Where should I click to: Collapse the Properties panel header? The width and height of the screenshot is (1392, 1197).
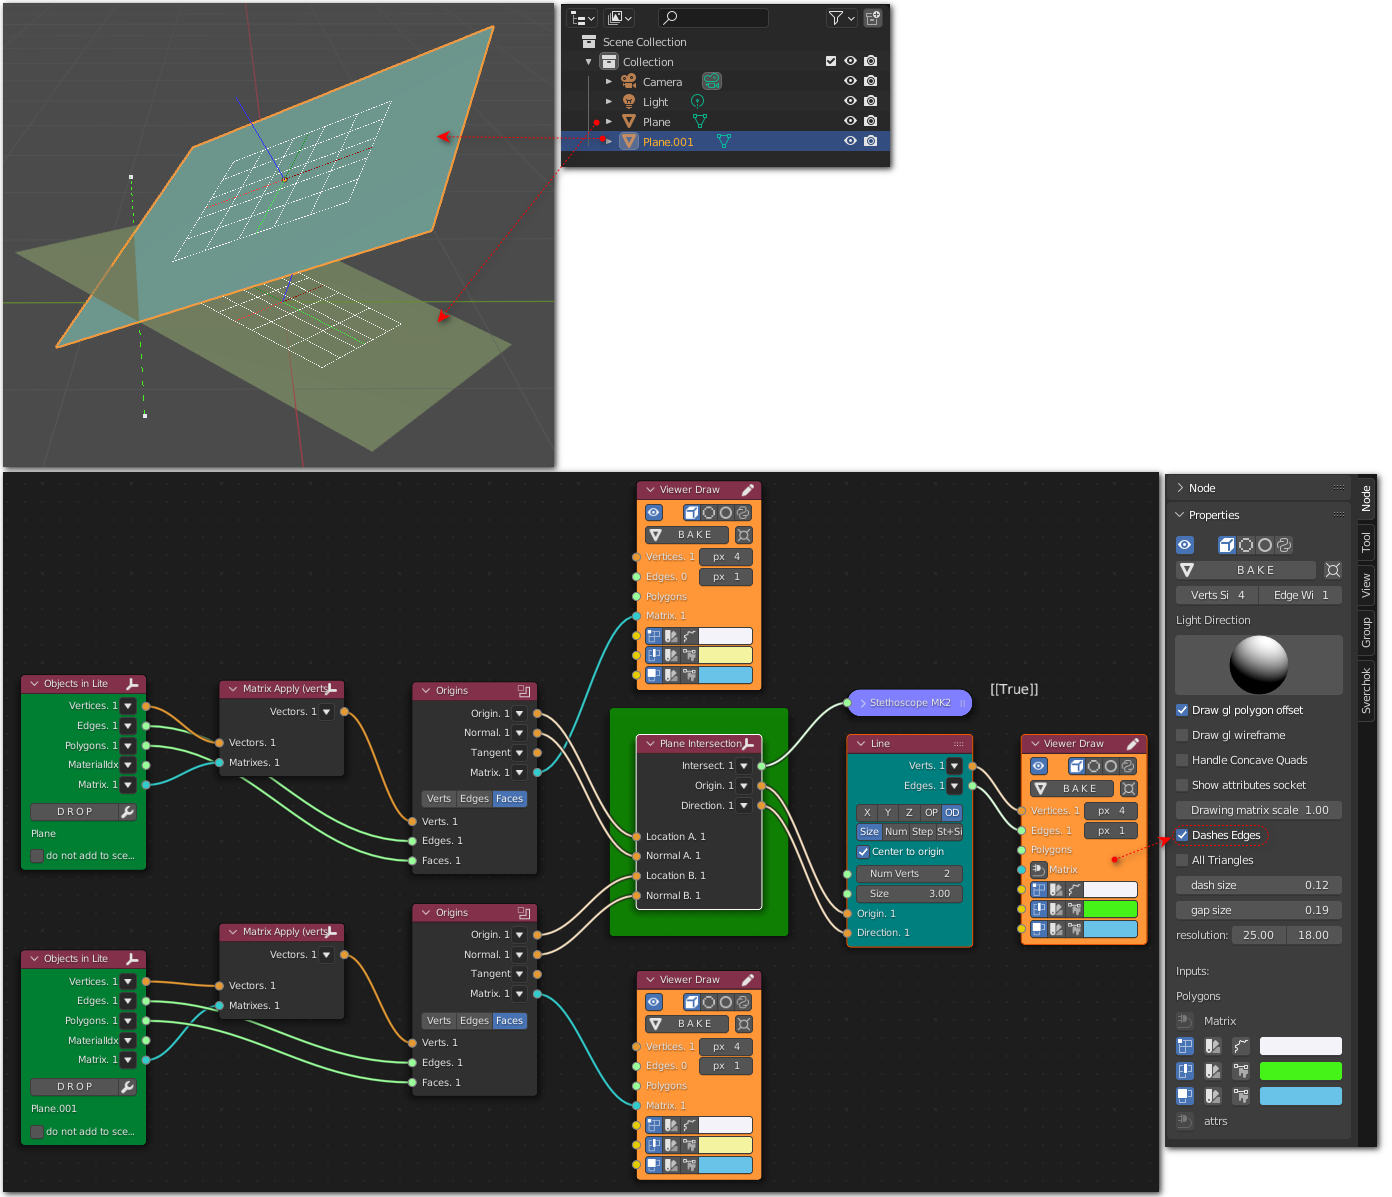[x=1260, y=515]
